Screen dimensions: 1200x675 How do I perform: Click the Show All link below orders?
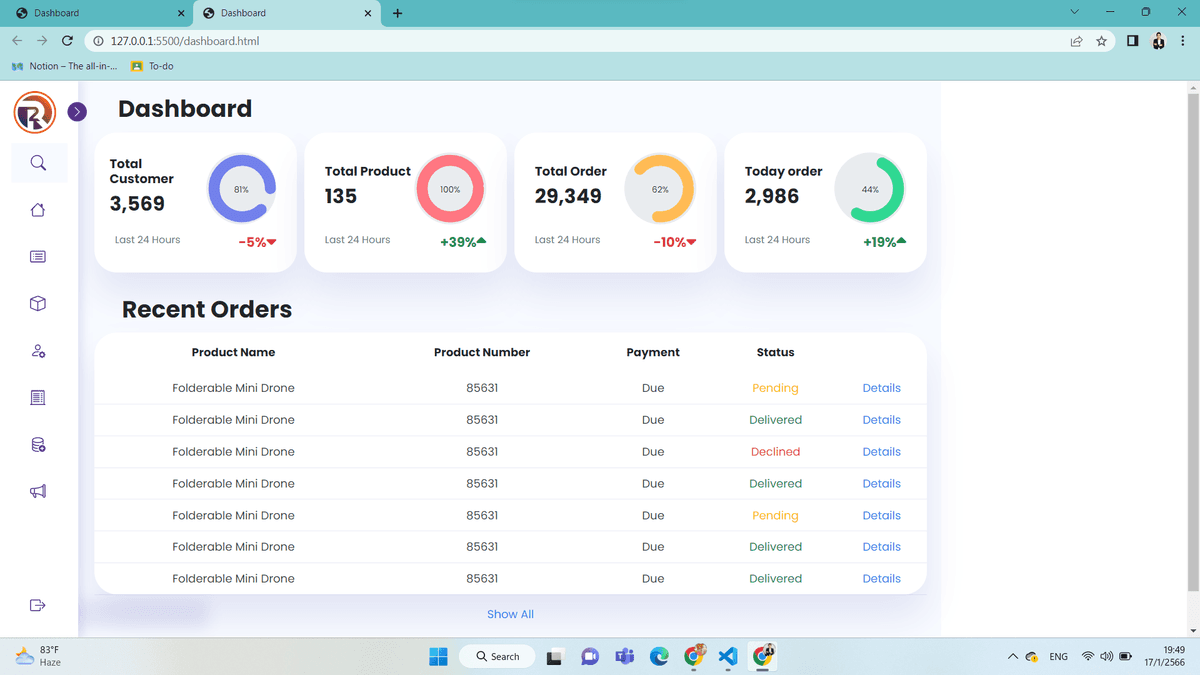pos(510,614)
